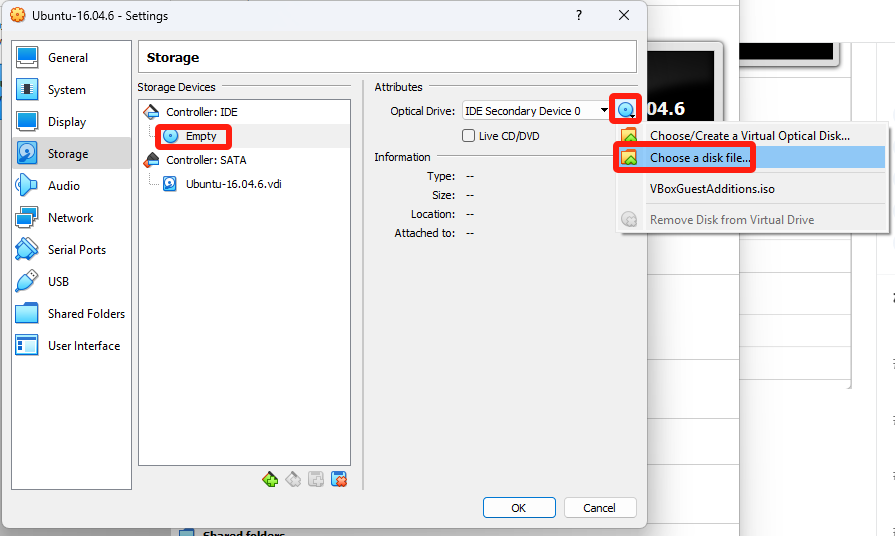Open the Optical Drive dropdown

[x=537, y=111]
